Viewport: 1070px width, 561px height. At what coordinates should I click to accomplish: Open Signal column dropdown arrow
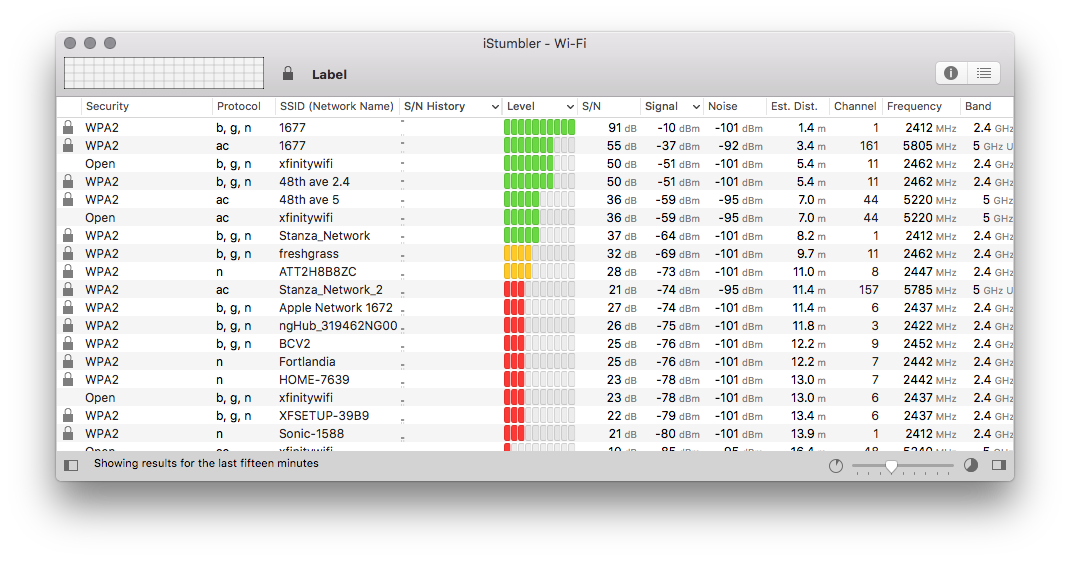pos(696,107)
